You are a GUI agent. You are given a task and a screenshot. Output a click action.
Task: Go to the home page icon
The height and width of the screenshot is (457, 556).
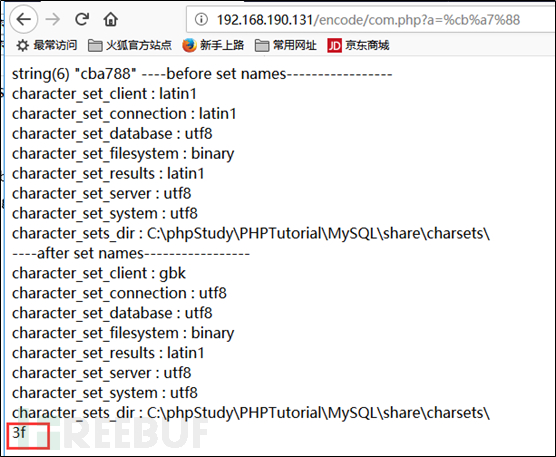coord(111,19)
